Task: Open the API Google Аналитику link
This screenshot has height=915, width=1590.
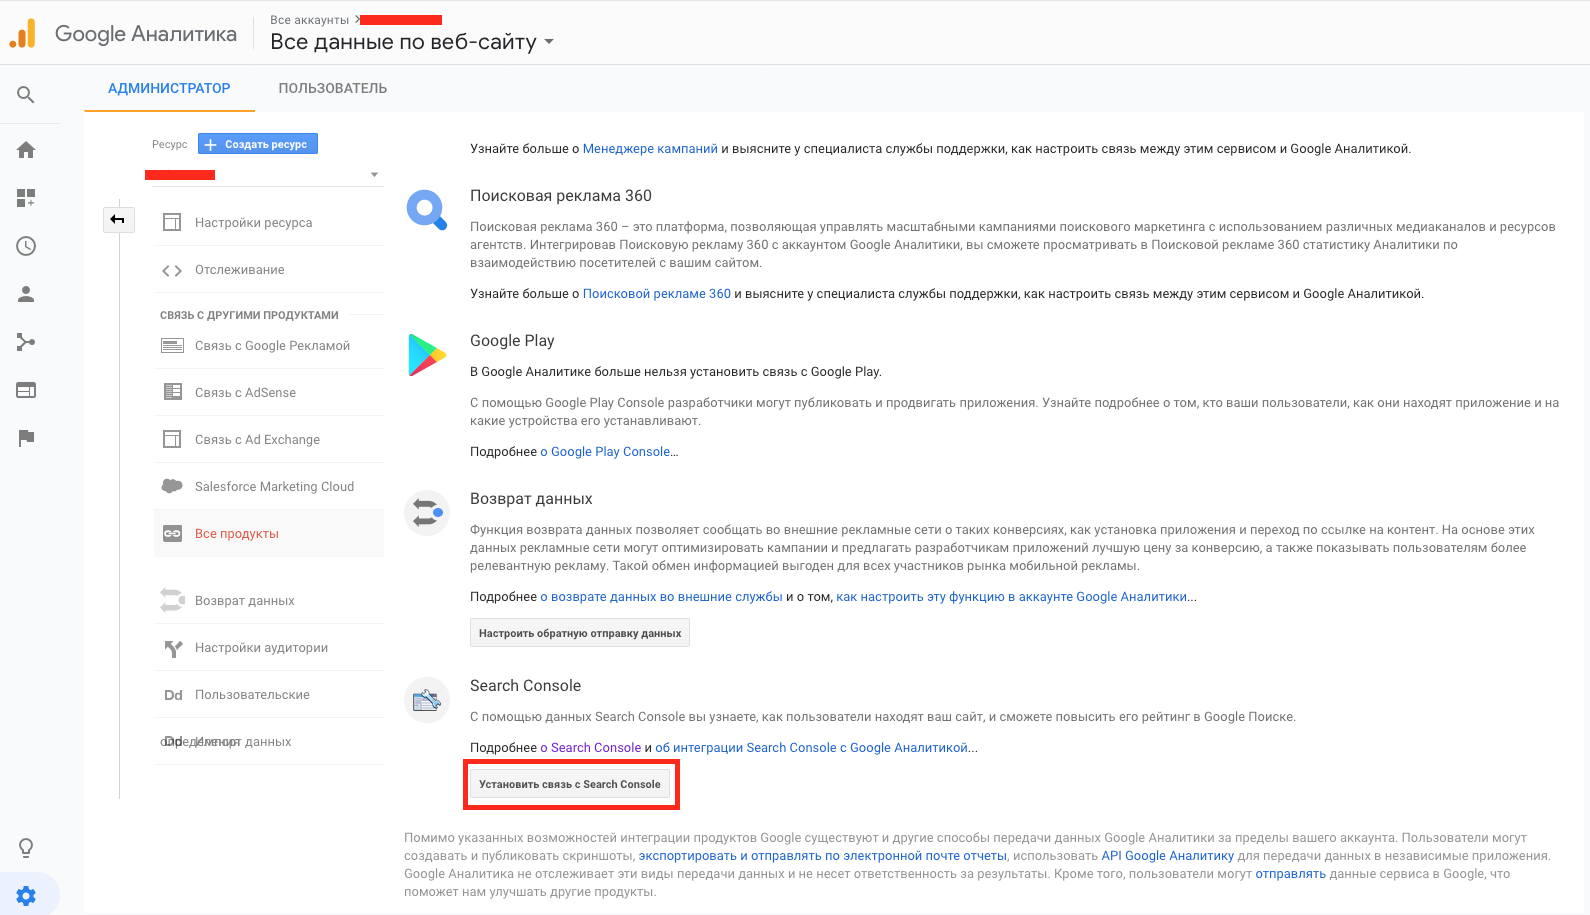Action: [x=1167, y=856]
